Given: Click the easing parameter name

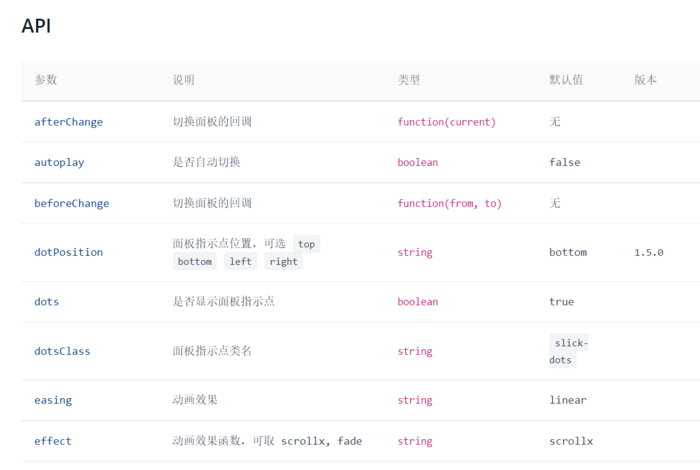Looking at the screenshot, I should point(53,400).
